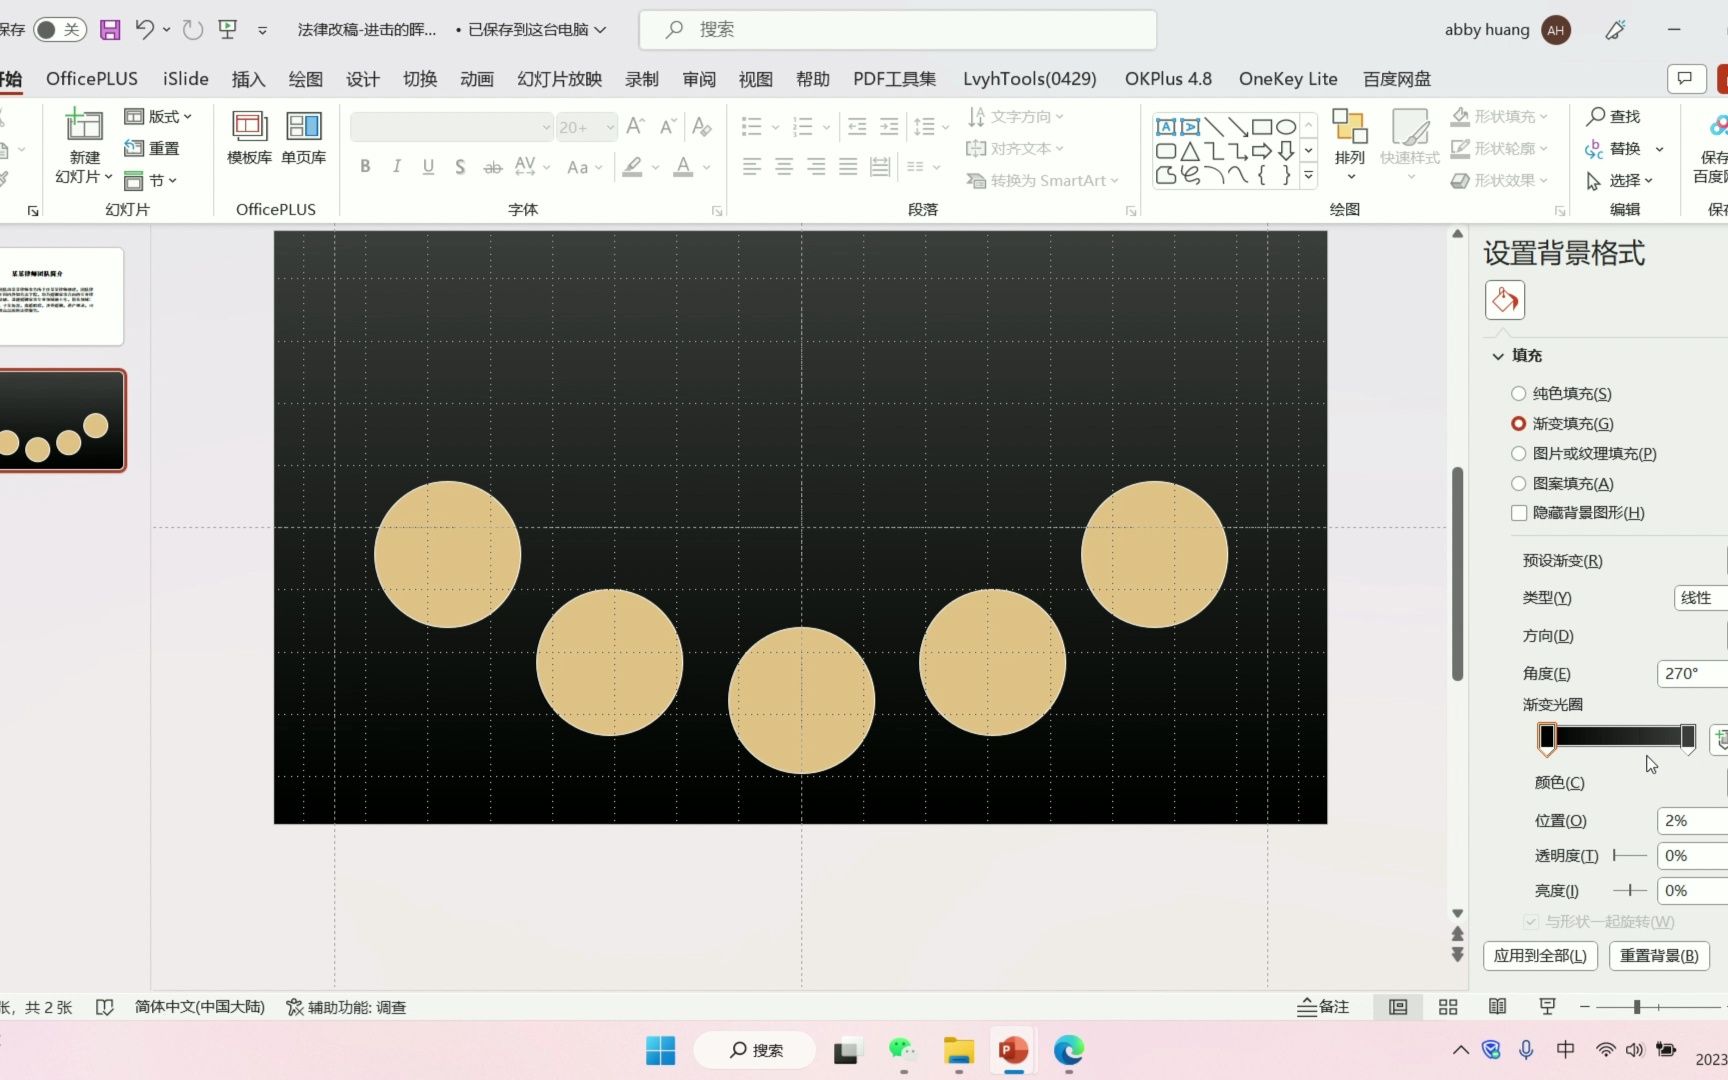Click Decrease Font Size icon
1728x1080 pixels.
click(x=668, y=127)
